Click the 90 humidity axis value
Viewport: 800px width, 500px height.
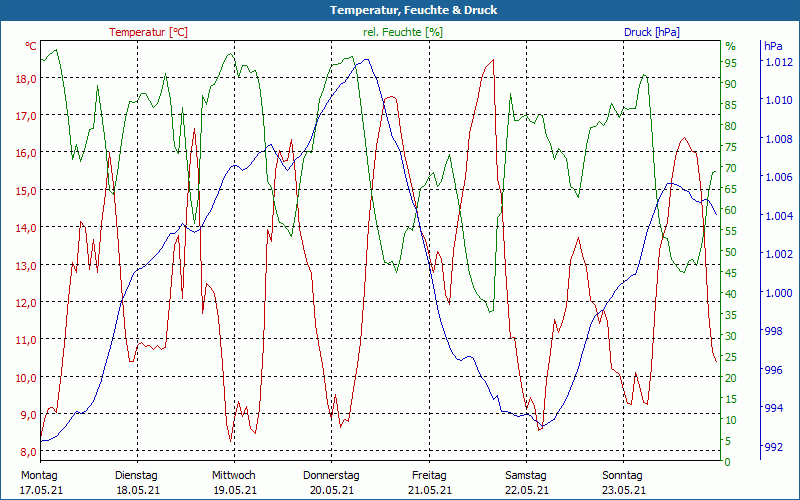731,84
